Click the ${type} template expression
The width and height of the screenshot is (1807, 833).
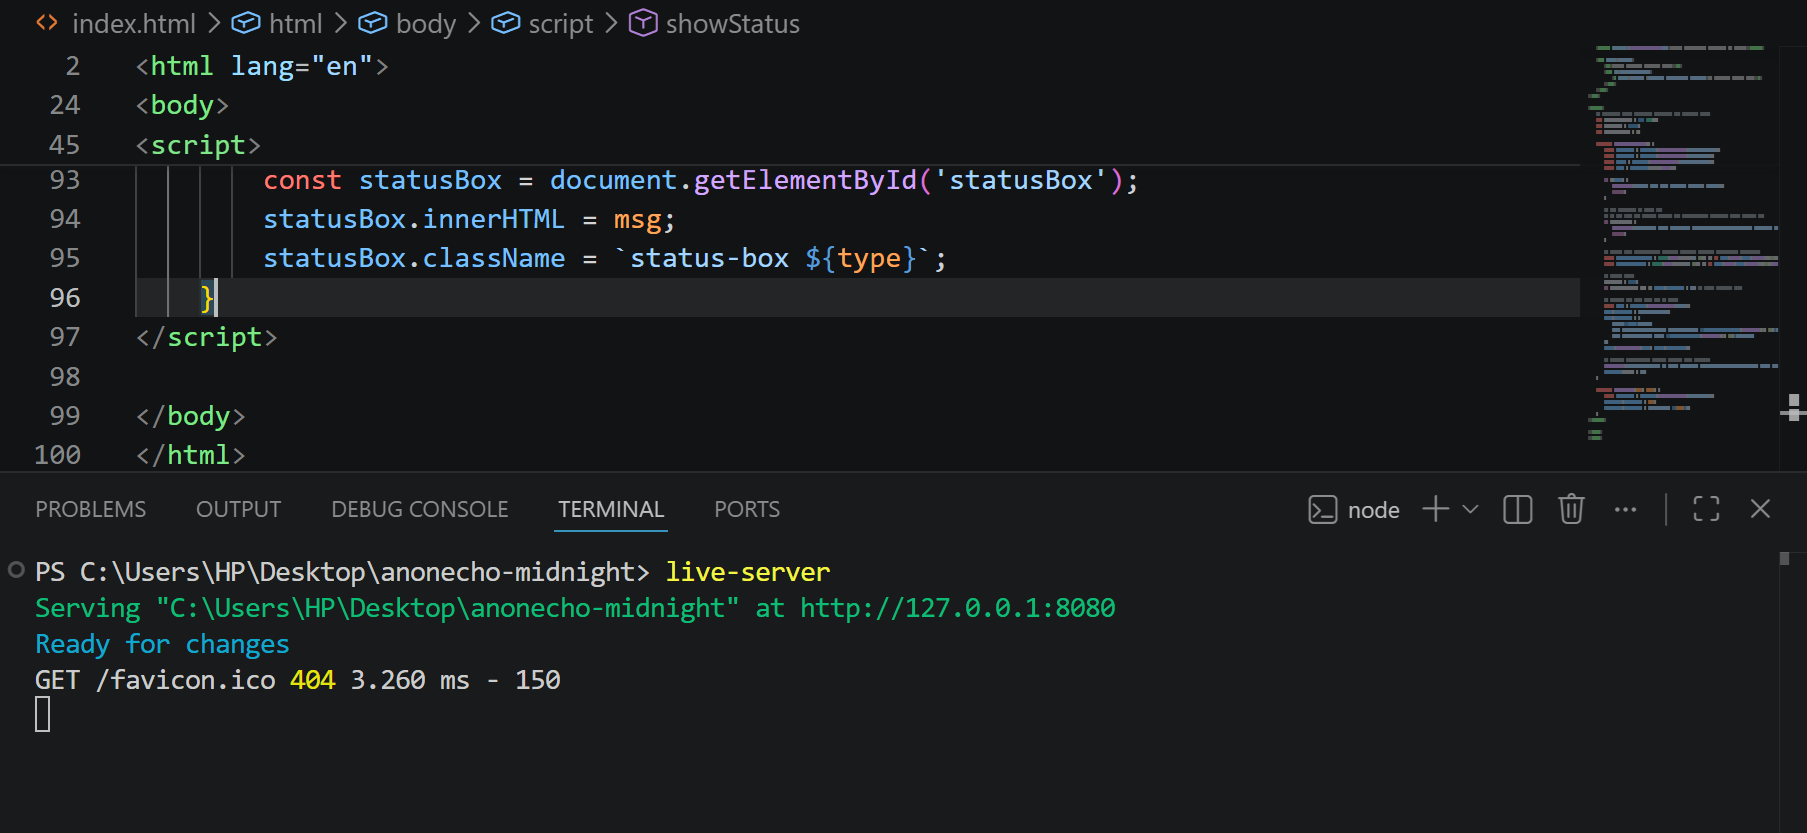coord(861,258)
